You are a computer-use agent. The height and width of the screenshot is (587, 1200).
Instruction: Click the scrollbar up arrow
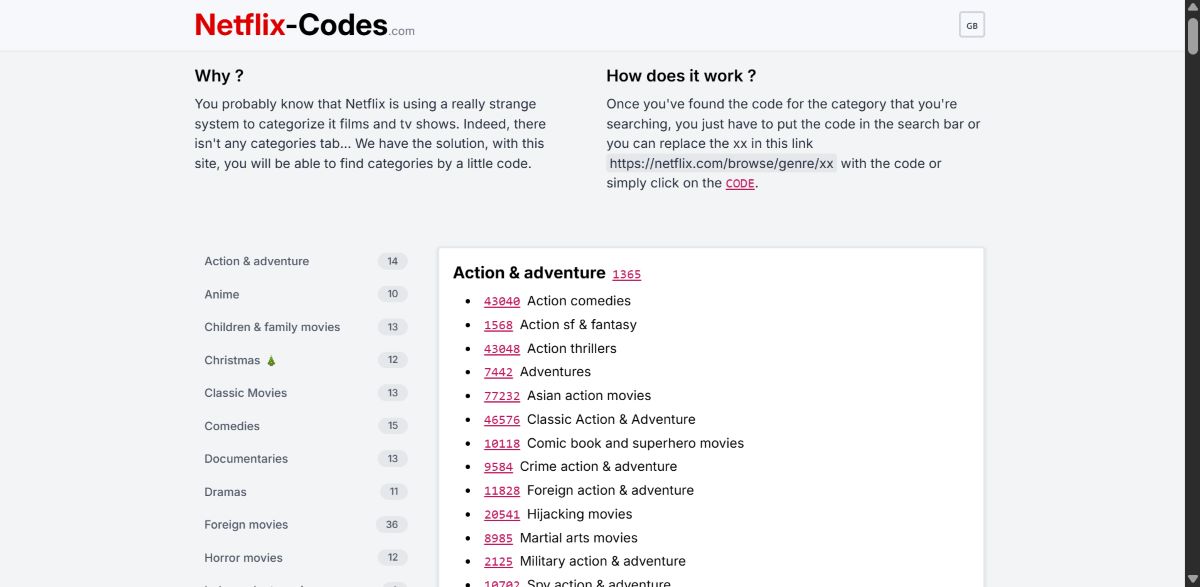(1192, 8)
